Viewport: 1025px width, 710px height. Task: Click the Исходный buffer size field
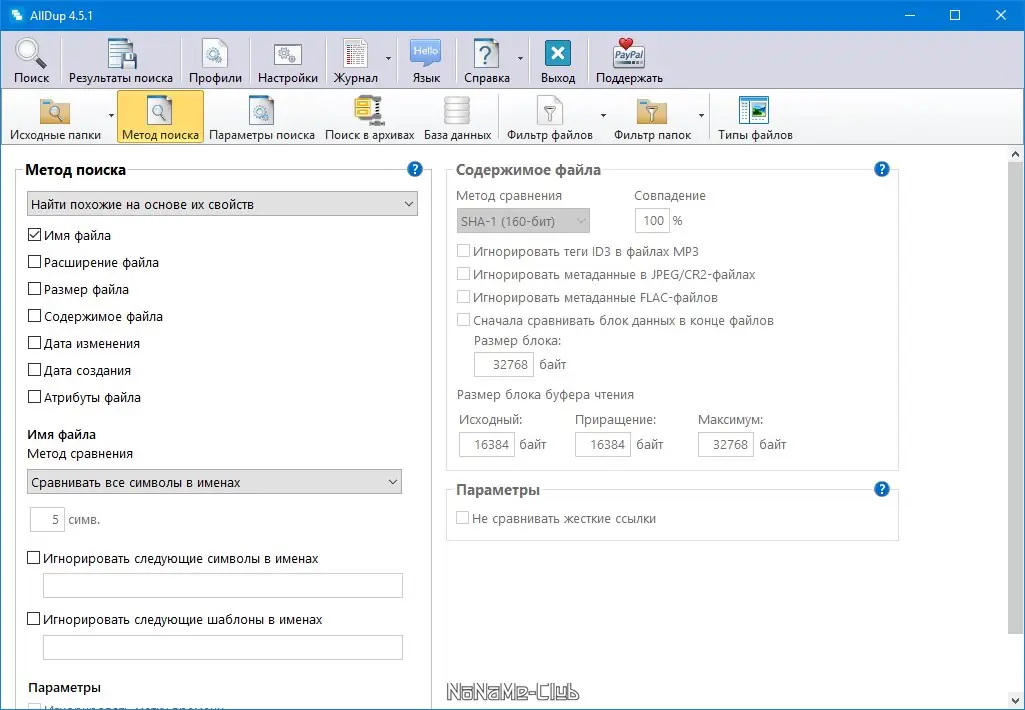pyautogui.click(x=487, y=445)
